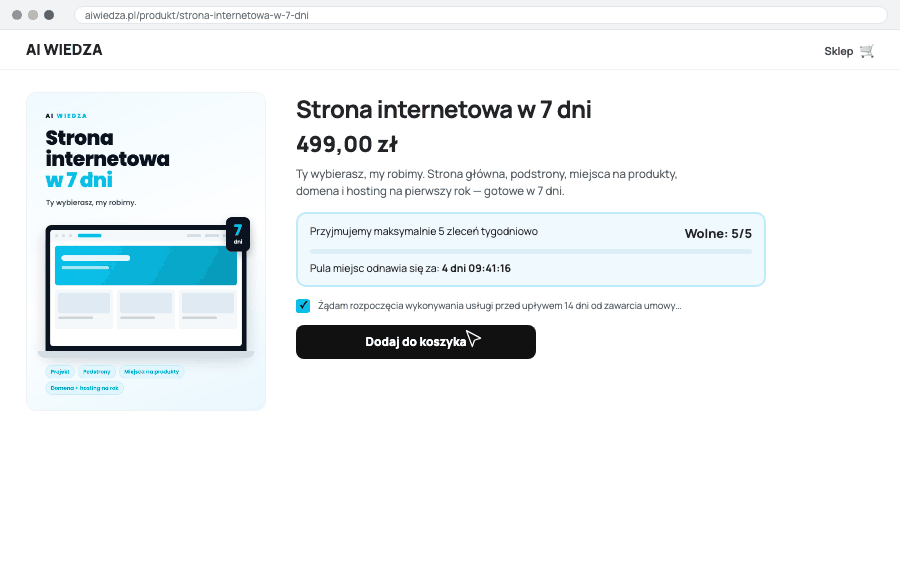Screen dimensions: 900x562
Task: Click the Dodaj do koszyka button
Action: point(416,342)
